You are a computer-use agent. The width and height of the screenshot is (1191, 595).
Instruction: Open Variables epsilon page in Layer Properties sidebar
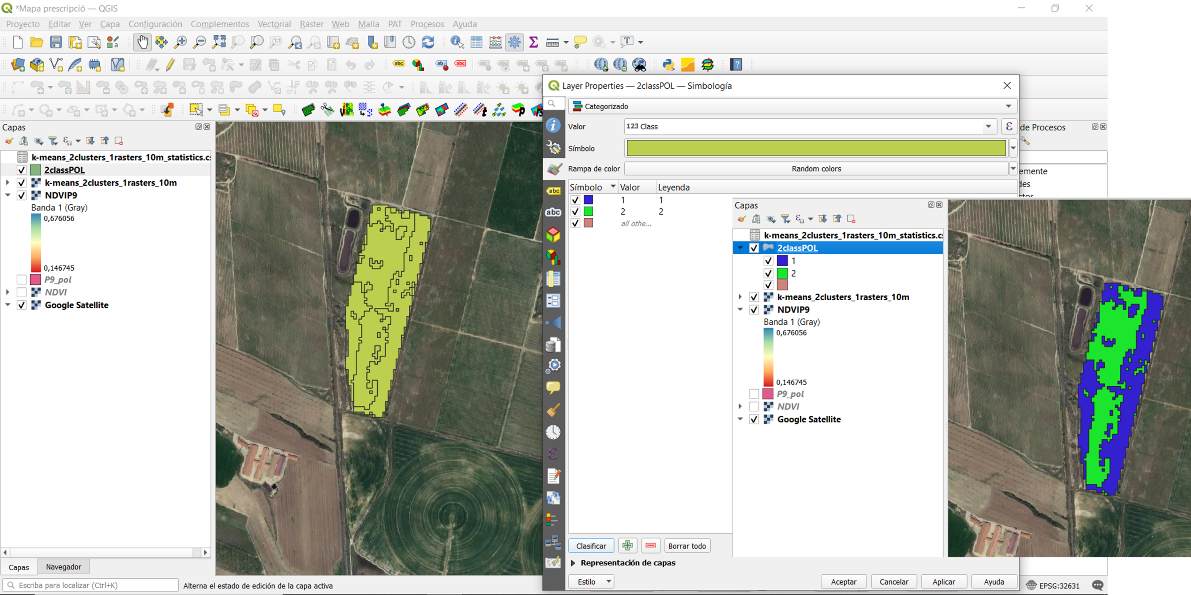click(554, 454)
